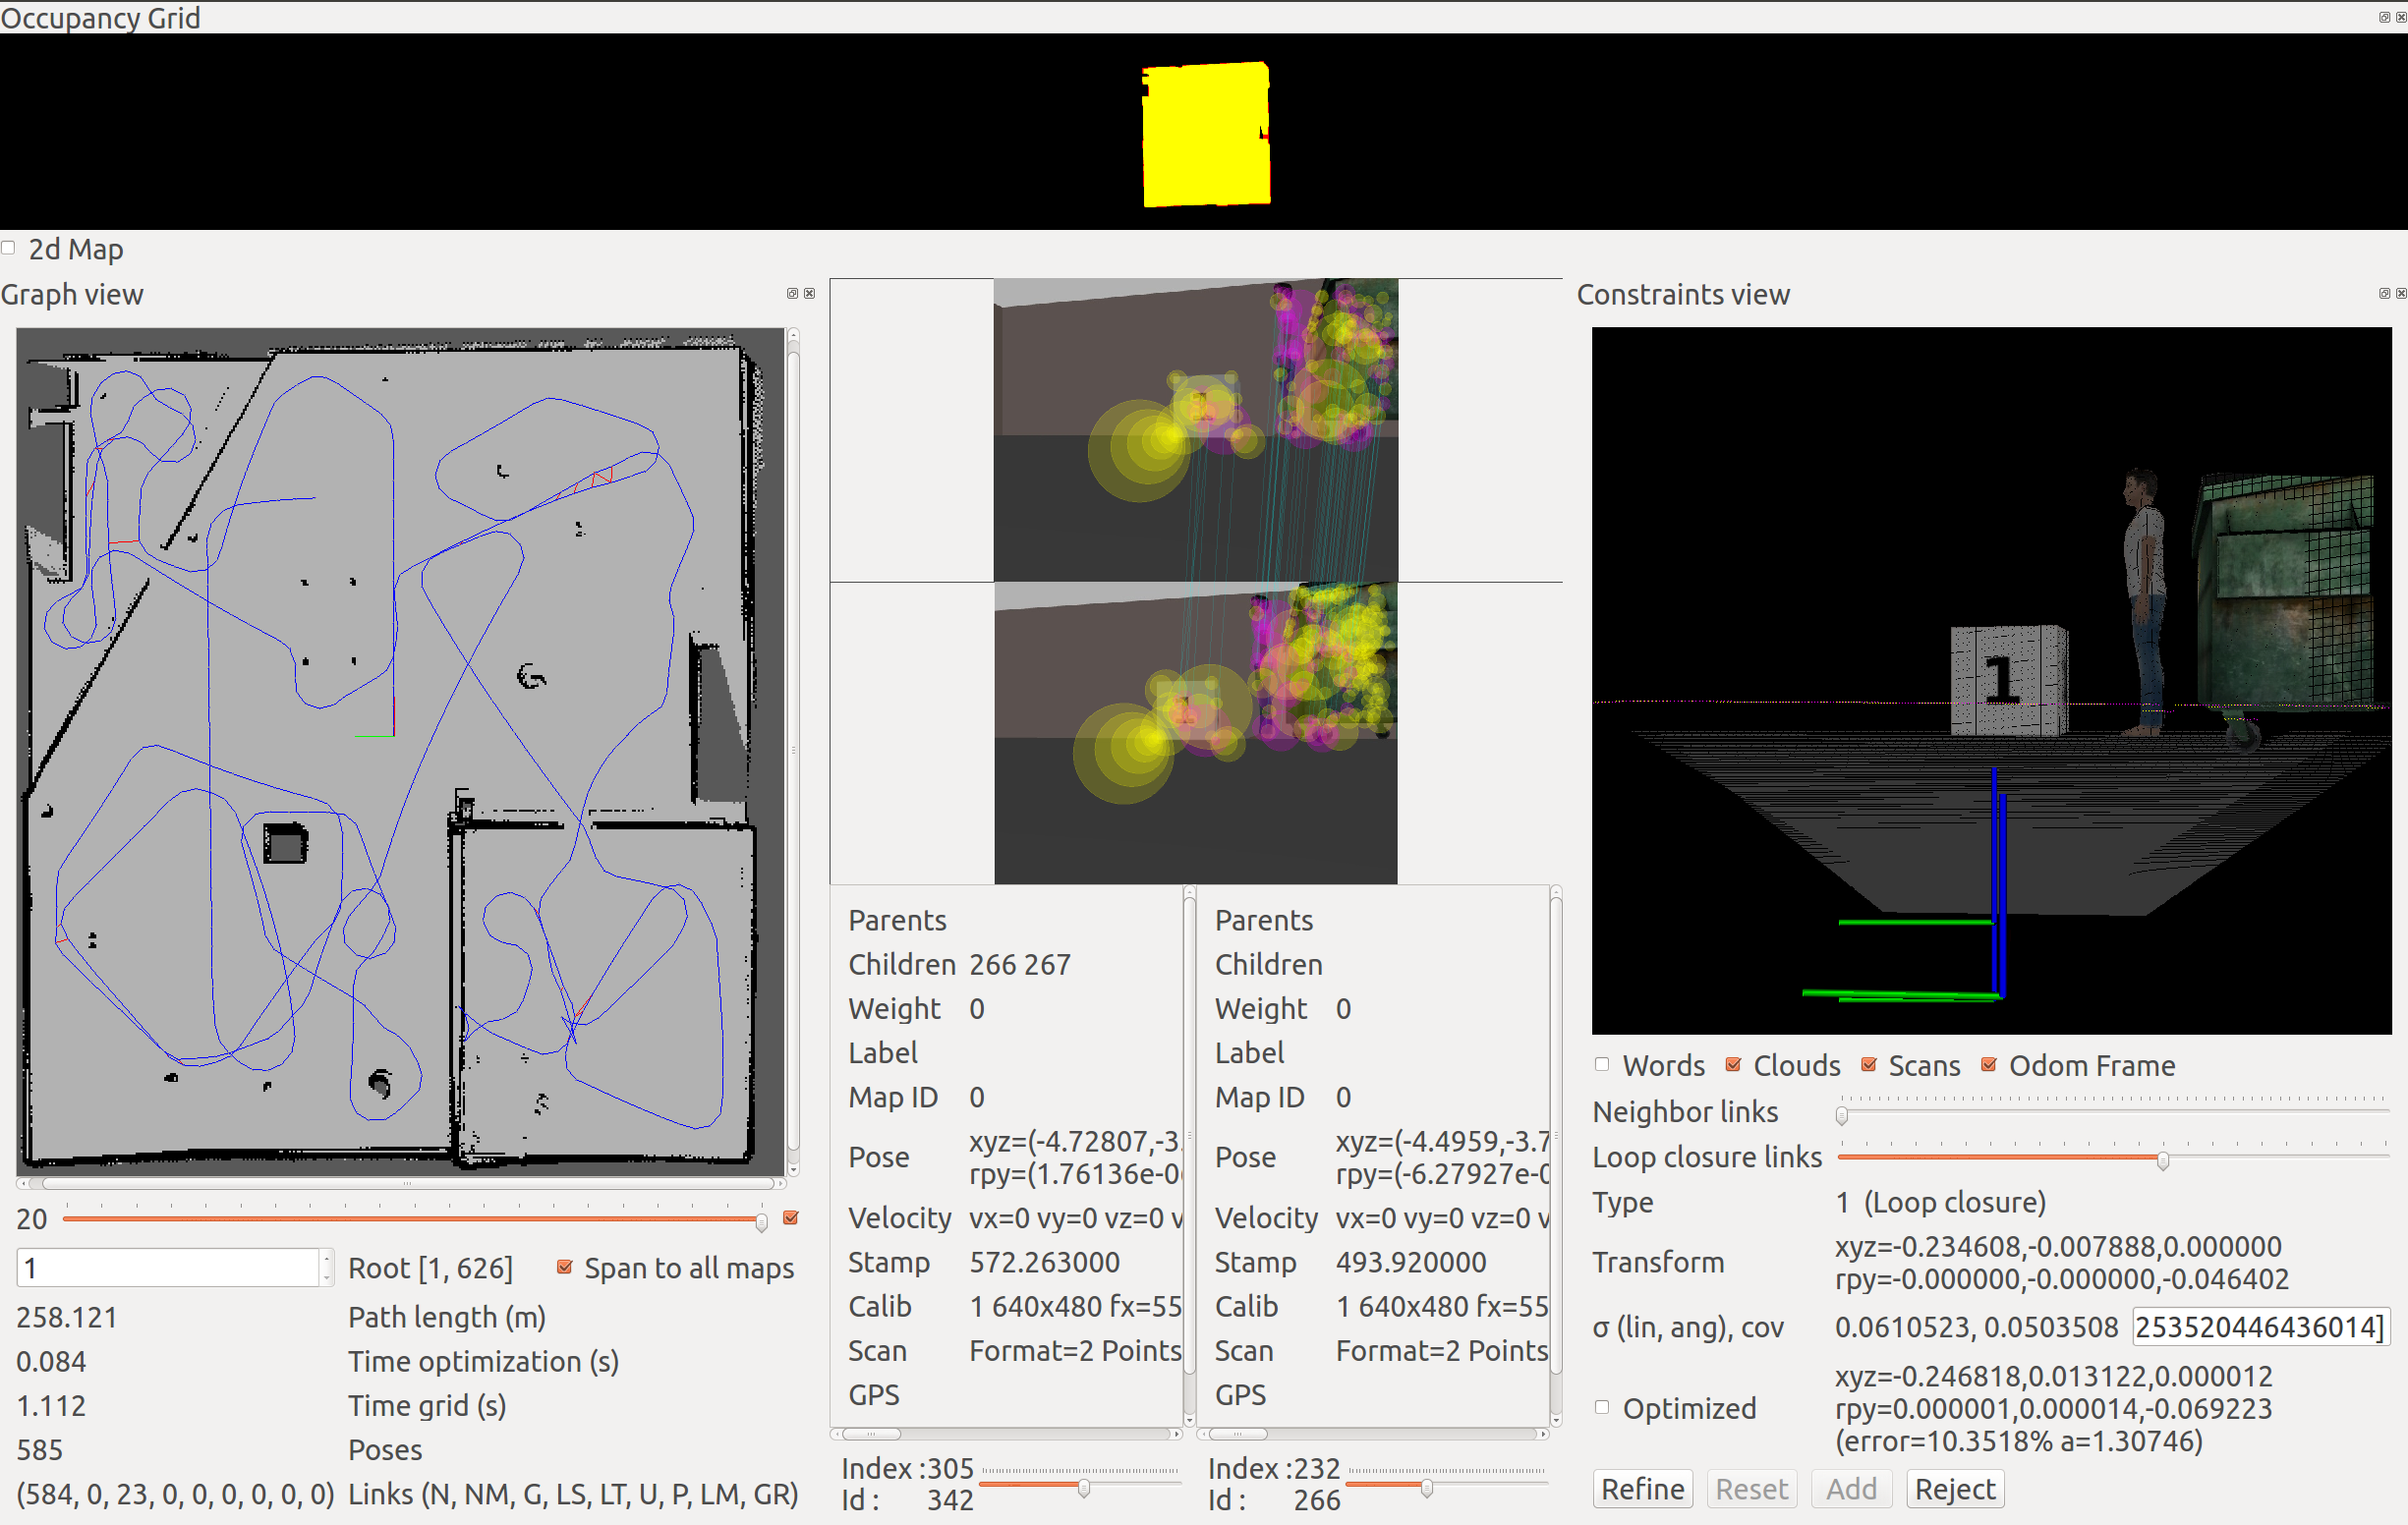Uncheck Span to all maps
2408x1525 pixels.
click(x=564, y=1267)
